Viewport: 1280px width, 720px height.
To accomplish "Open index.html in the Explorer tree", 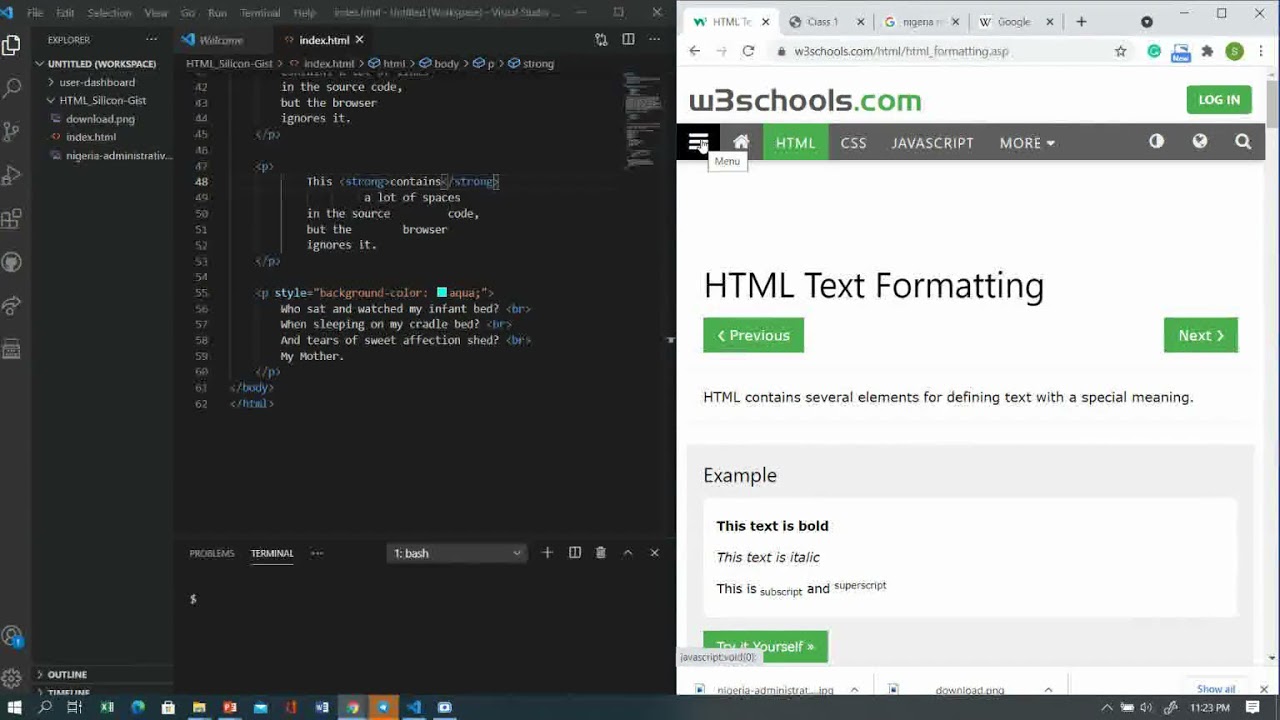I will (91, 137).
